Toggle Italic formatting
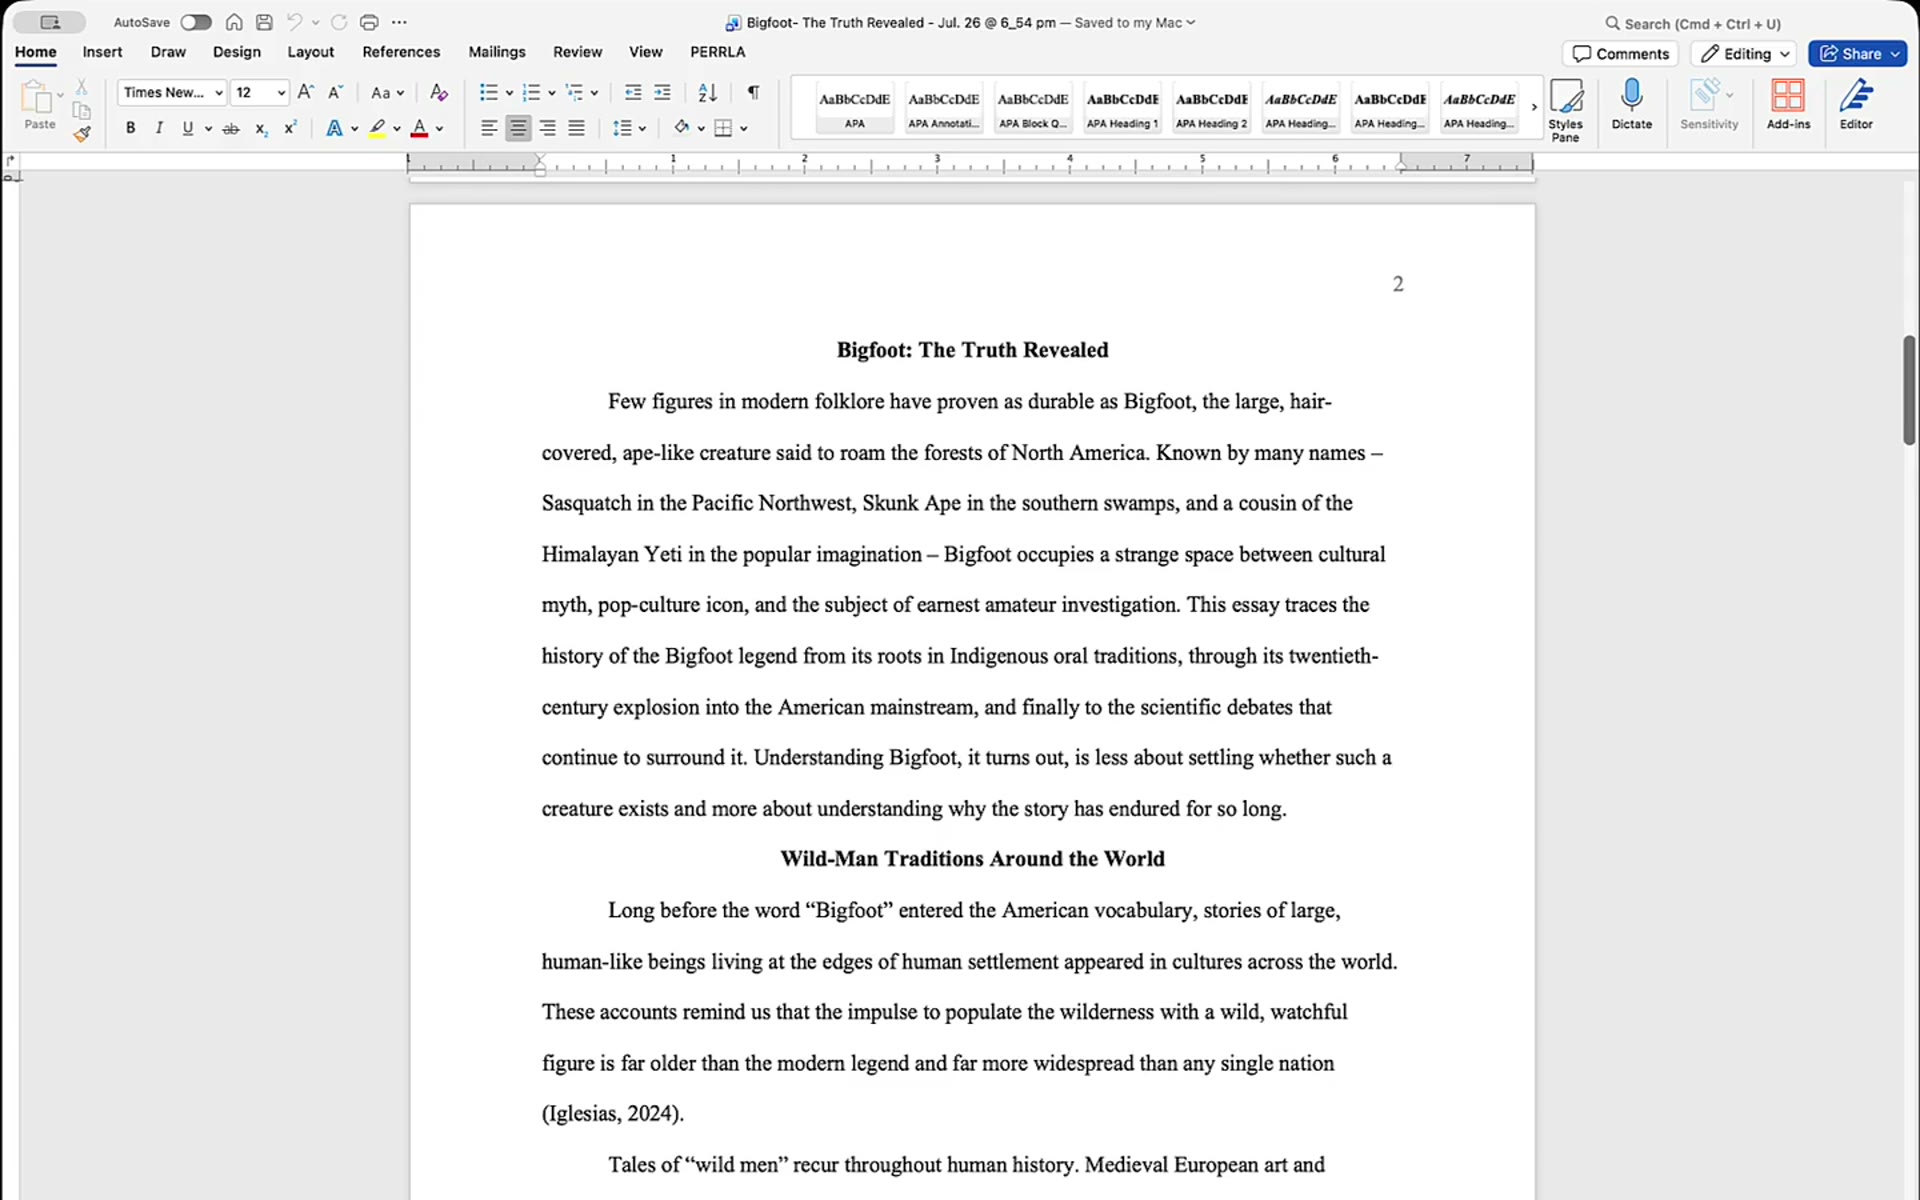The image size is (1920, 1200). point(159,128)
